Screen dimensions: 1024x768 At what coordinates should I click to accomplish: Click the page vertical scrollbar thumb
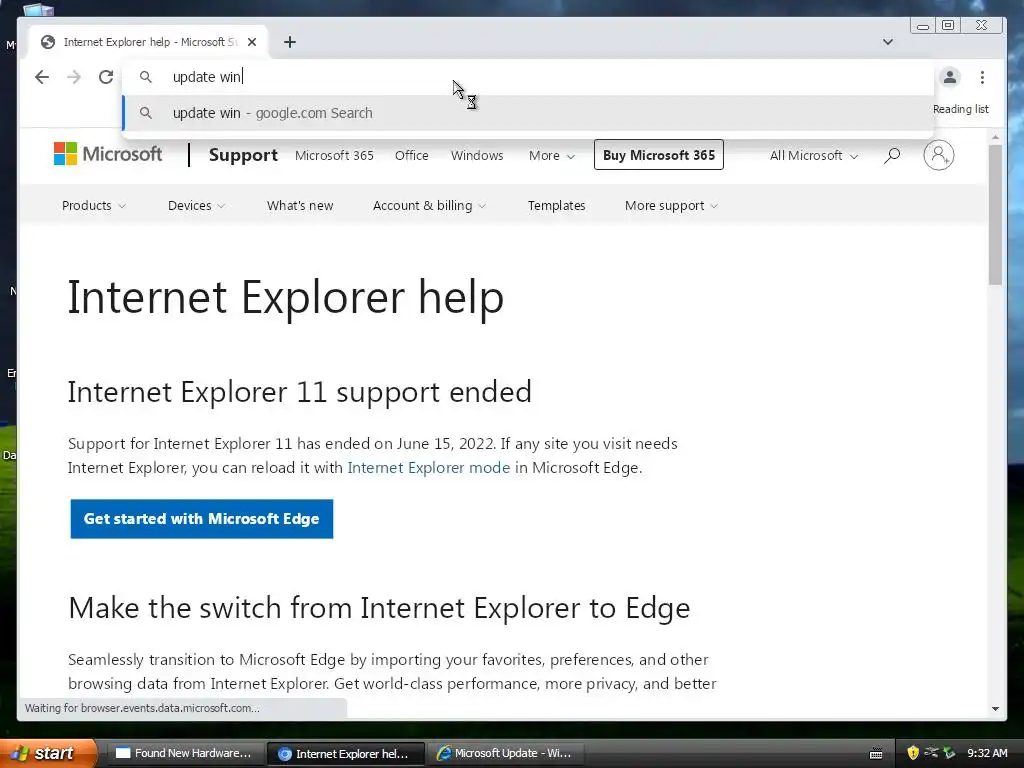tap(995, 214)
